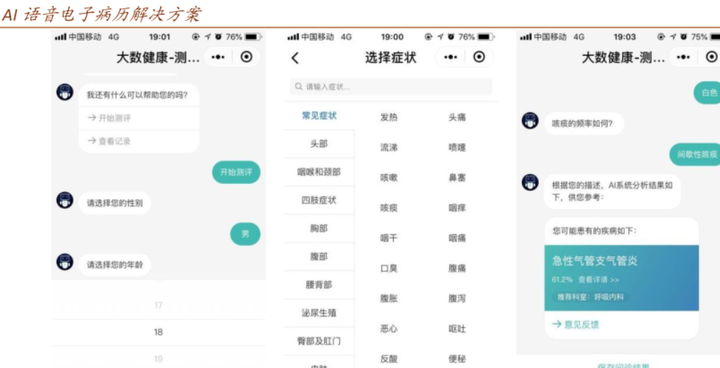Choose the 胸部 category
This screenshot has width=720, height=368.
pyautogui.click(x=319, y=228)
